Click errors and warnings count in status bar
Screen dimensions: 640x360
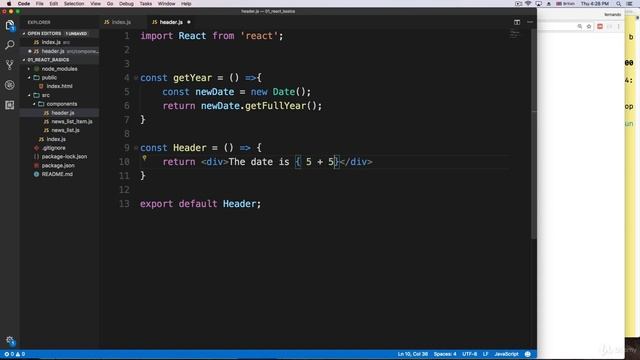point(15,354)
